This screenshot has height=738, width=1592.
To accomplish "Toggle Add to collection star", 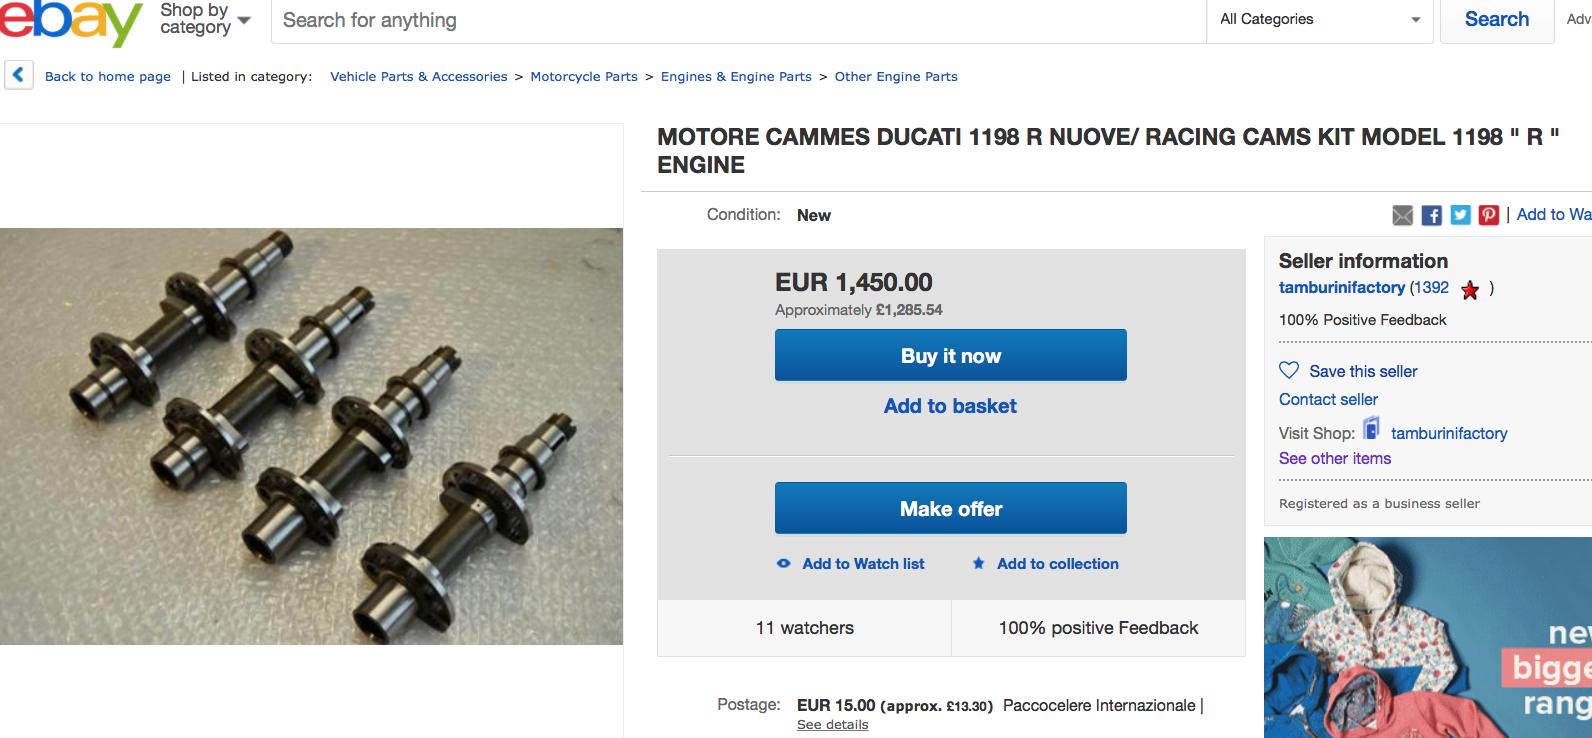I will click(979, 564).
